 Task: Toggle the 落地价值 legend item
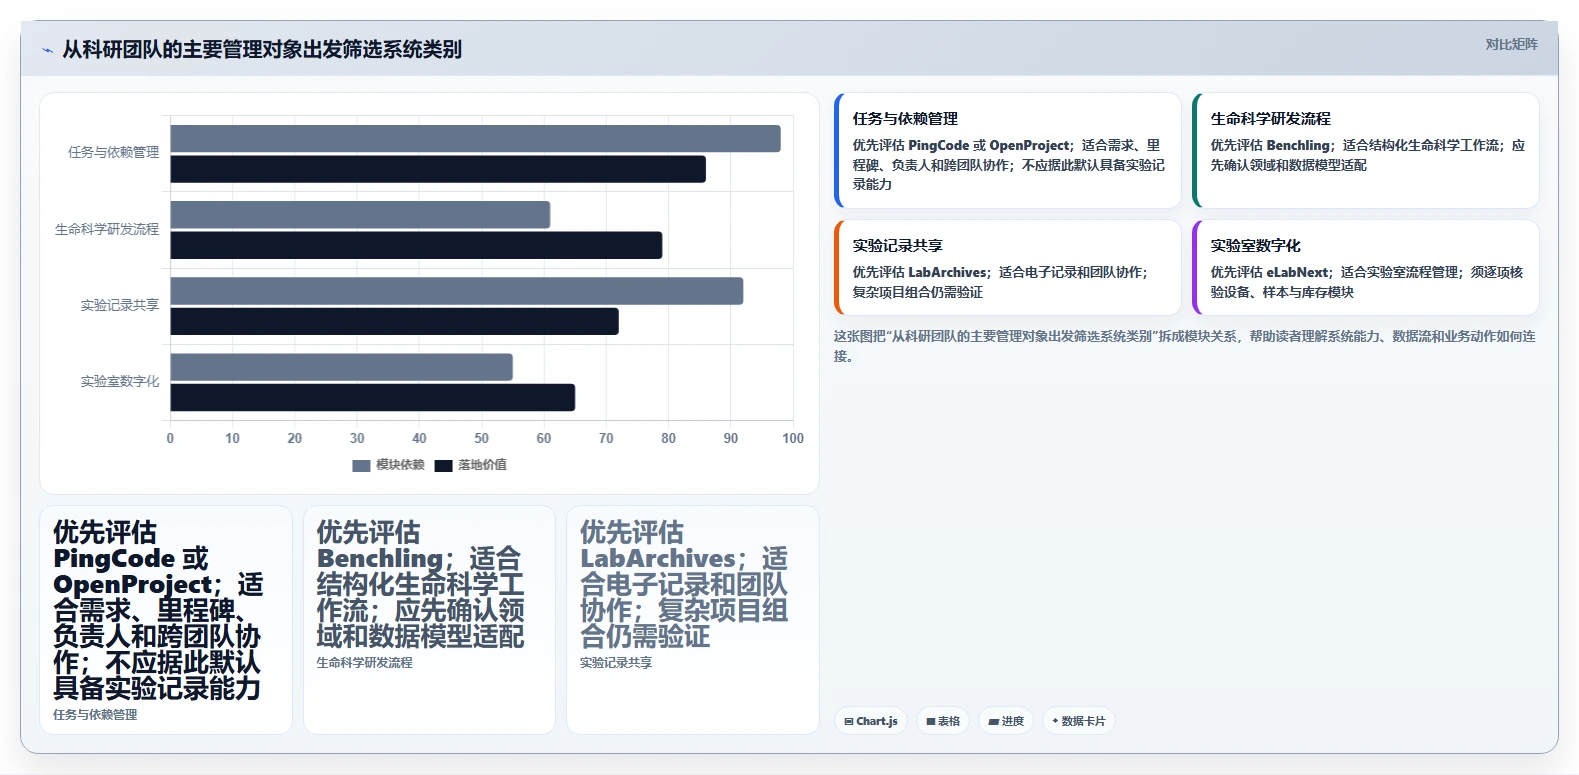[x=471, y=465]
